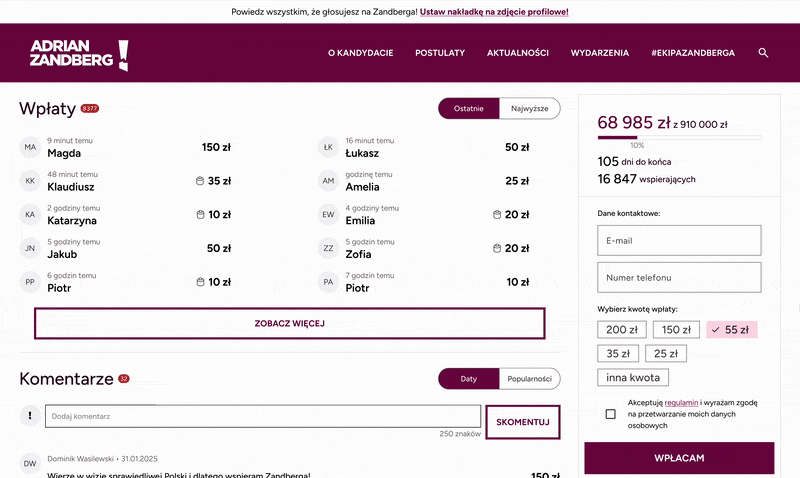800x478 pixels.
Task: Switch payments list to Ostatnie
Action: pyautogui.click(x=468, y=109)
